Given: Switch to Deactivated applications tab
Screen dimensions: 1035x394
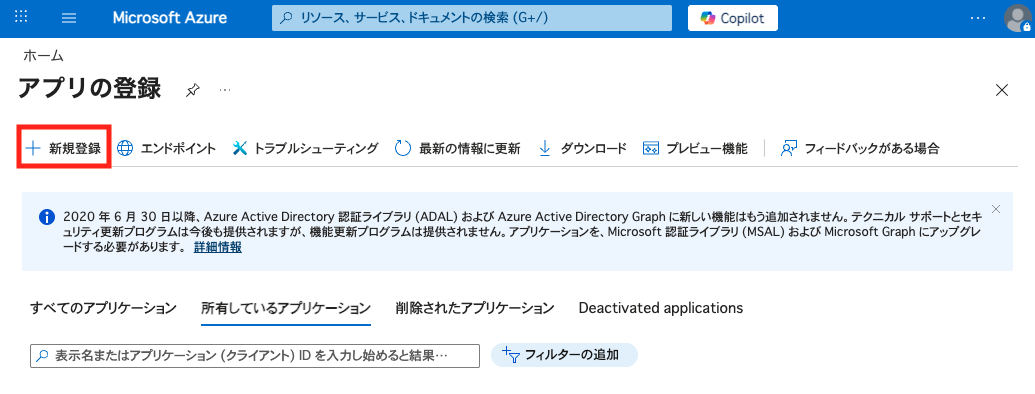Looking at the screenshot, I should (661, 308).
